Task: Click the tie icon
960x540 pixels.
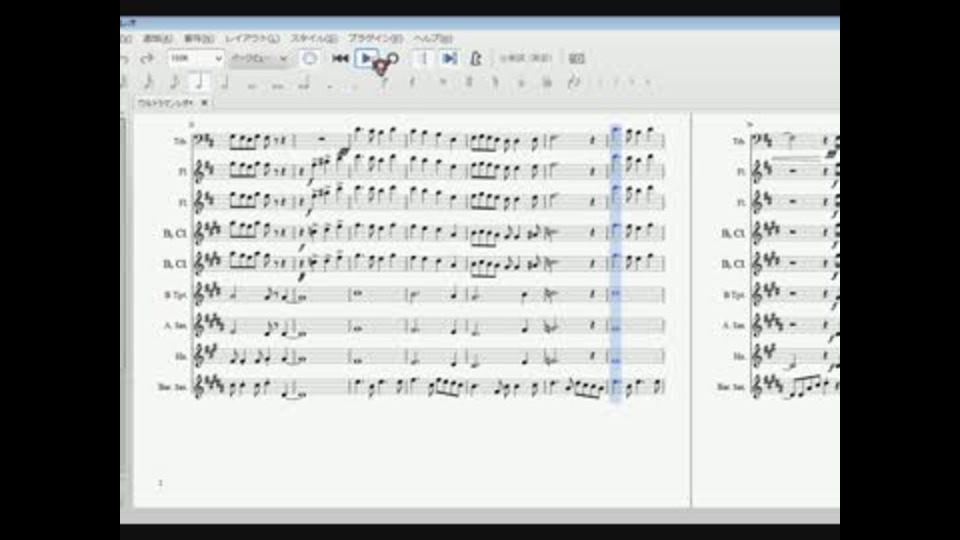Action: pos(384,82)
